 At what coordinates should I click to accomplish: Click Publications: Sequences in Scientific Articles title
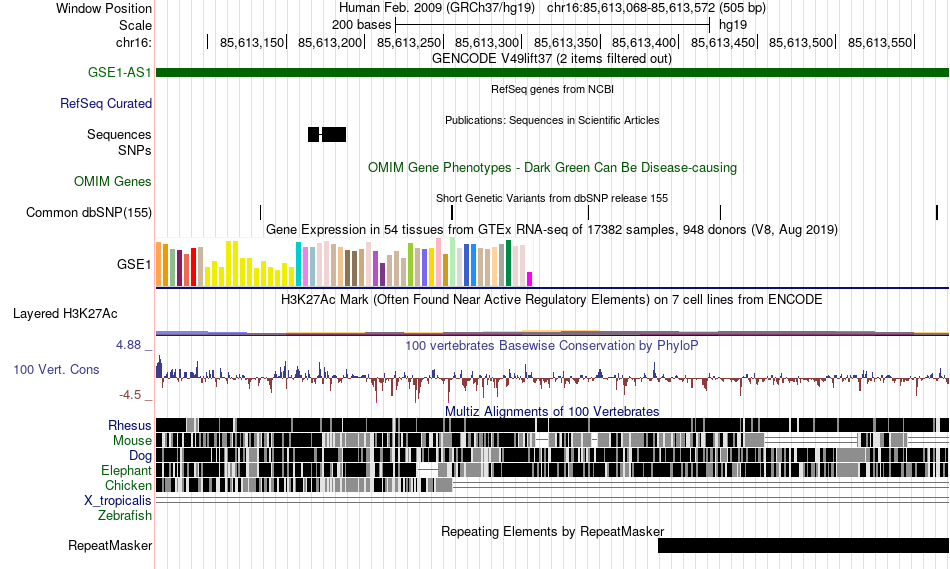[x=552, y=120]
